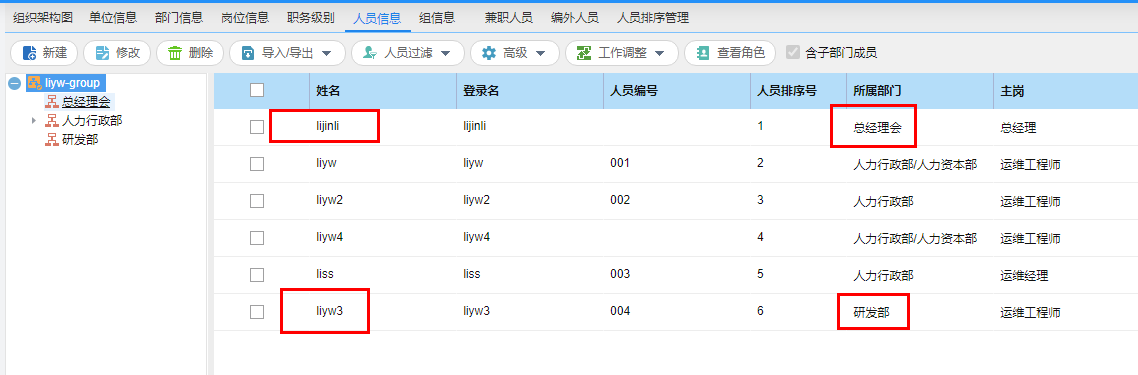The image size is (1138, 375).
Task: Check the box for lijinli row
Action: (256, 127)
